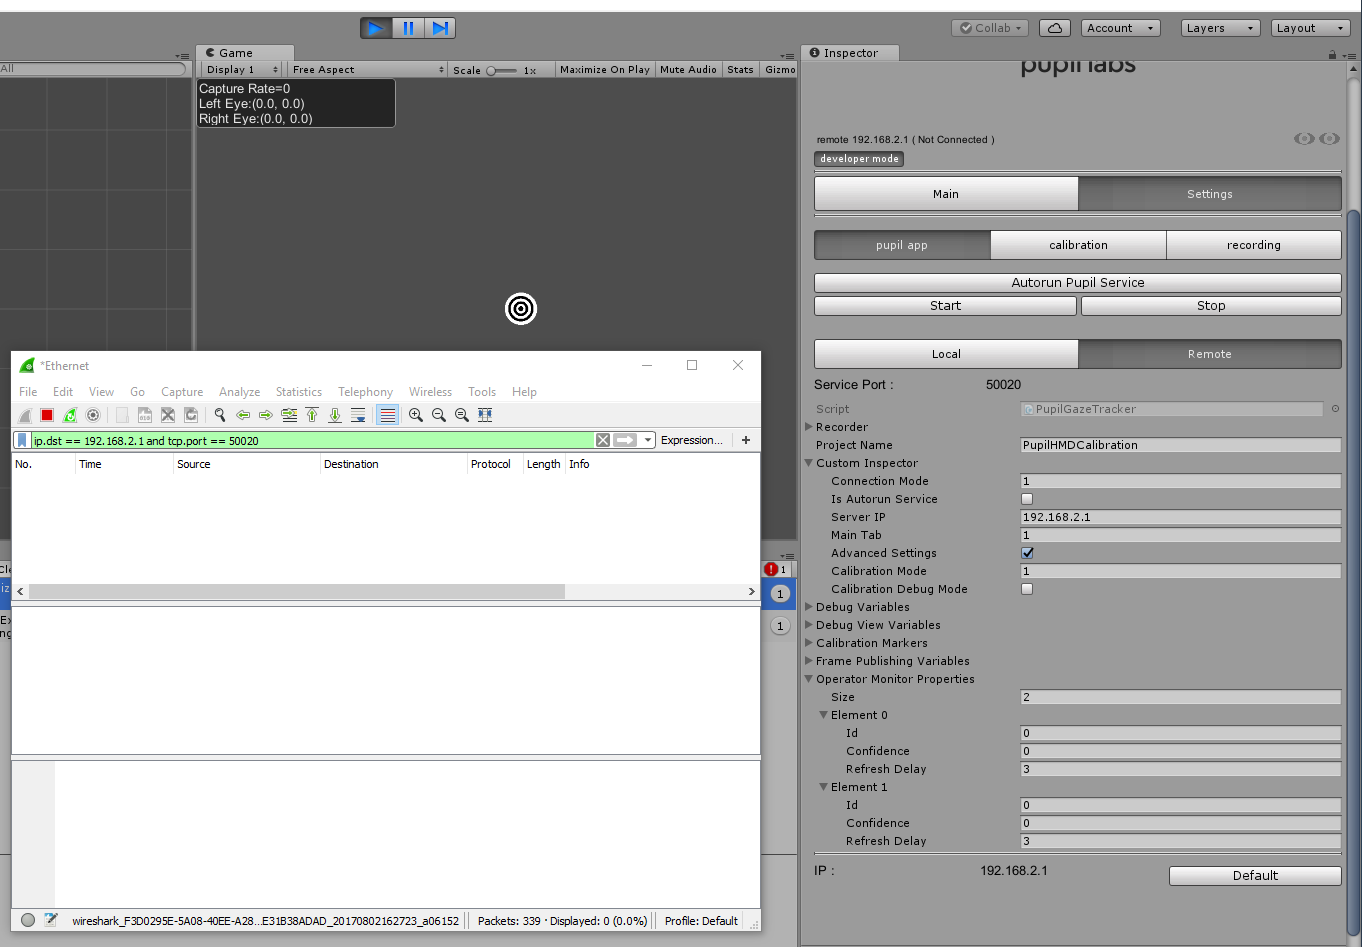Viewport: 1362px width, 947px height.
Task: Click the Unity Pause button
Action: (408, 28)
